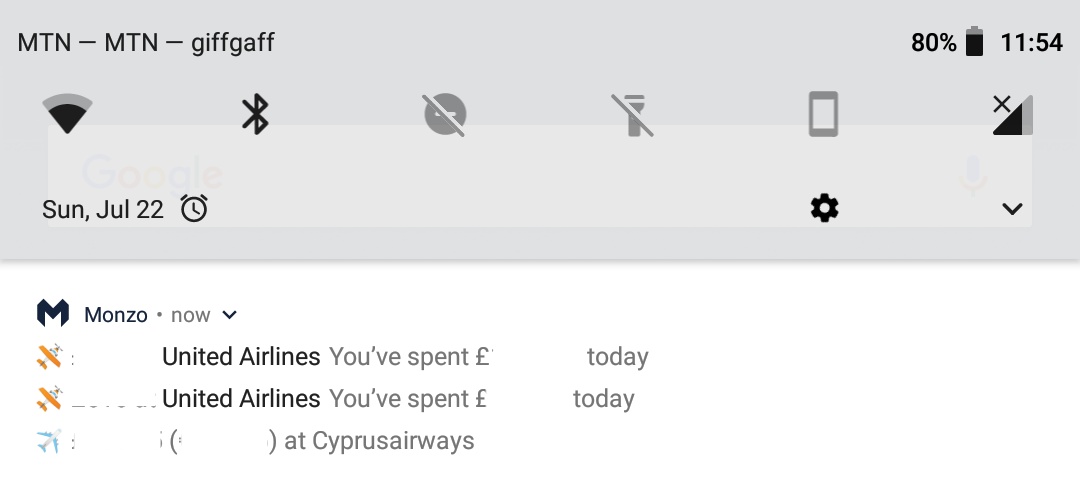Tap the mobile data signal icon
Screen dimensions: 1080x490
coord(1012,114)
